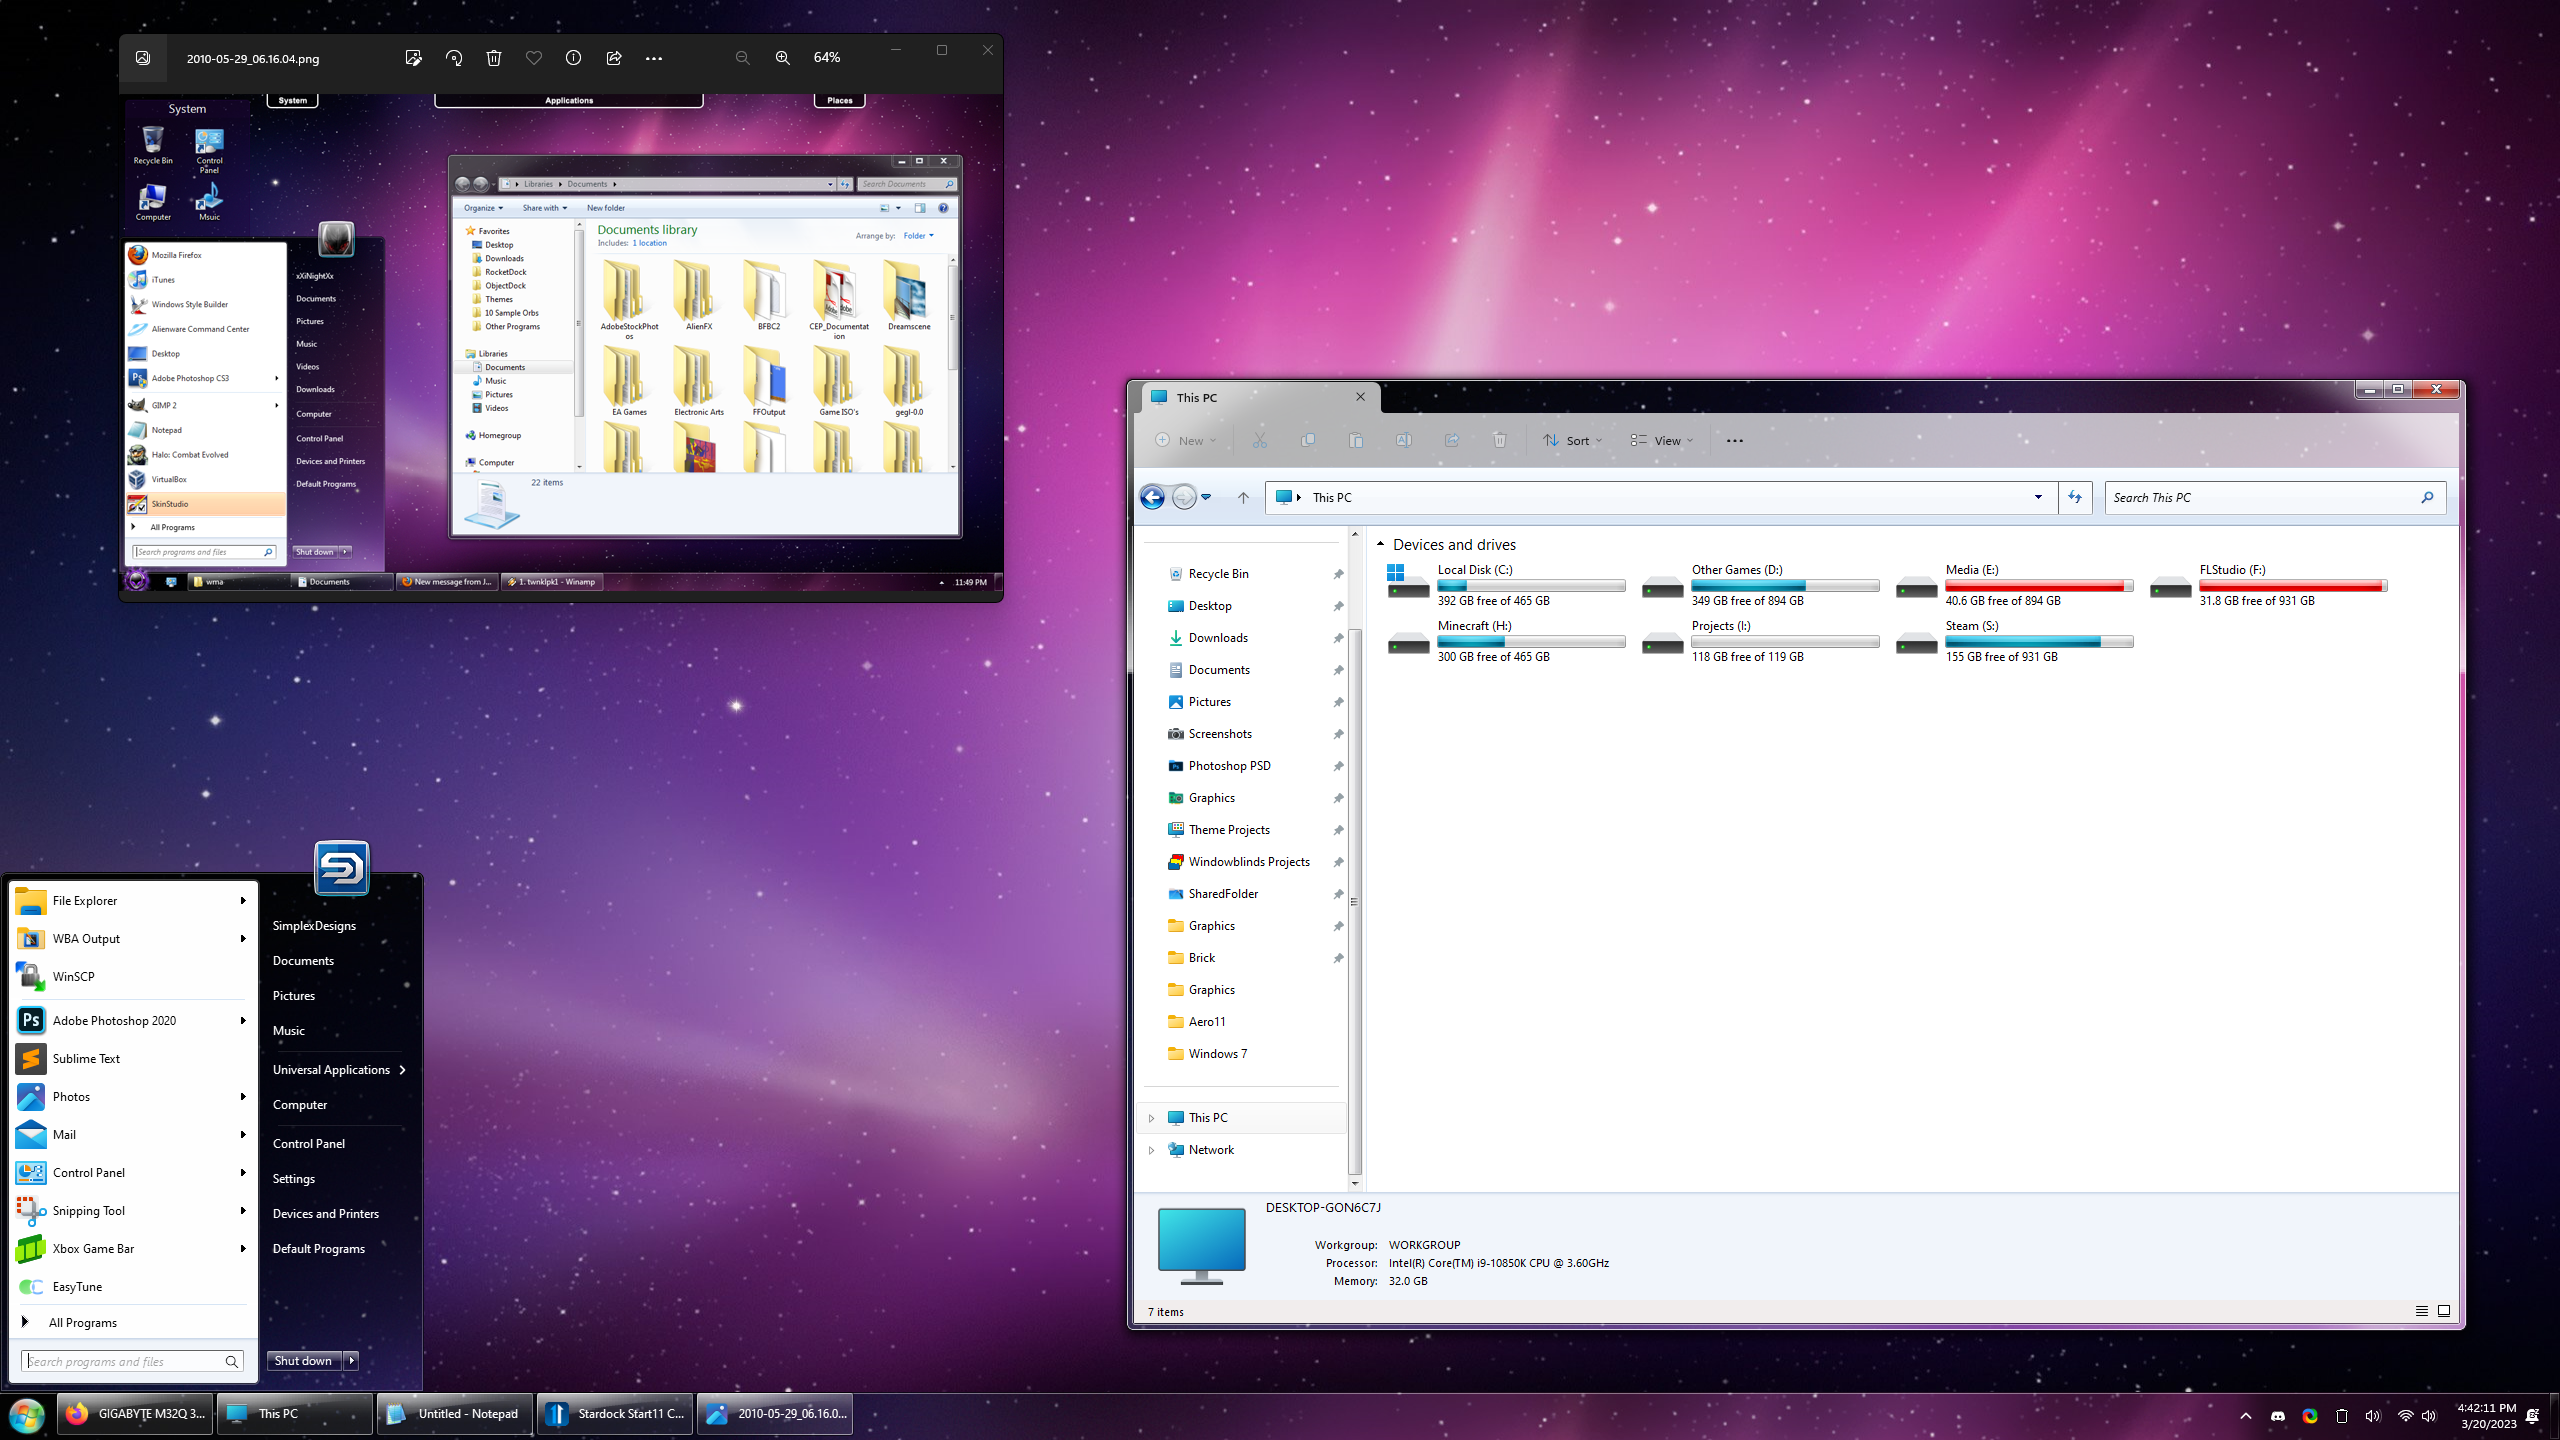2560x1440 pixels.
Task: Zoom in the photo
Action: coord(783,58)
